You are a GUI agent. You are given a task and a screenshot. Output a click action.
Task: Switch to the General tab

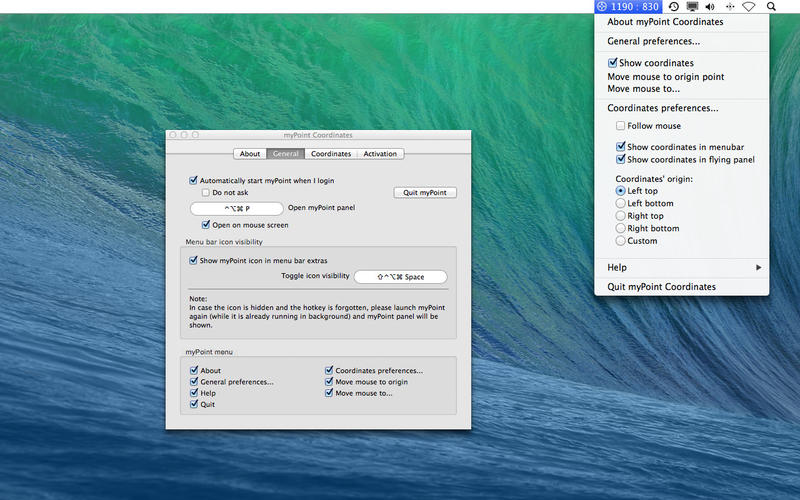click(x=286, y=154)
